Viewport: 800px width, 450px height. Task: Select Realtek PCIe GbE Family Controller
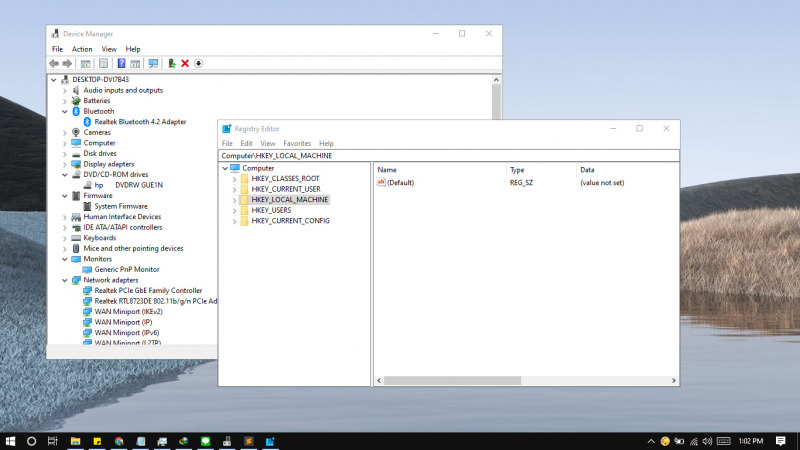click(148, 290)
